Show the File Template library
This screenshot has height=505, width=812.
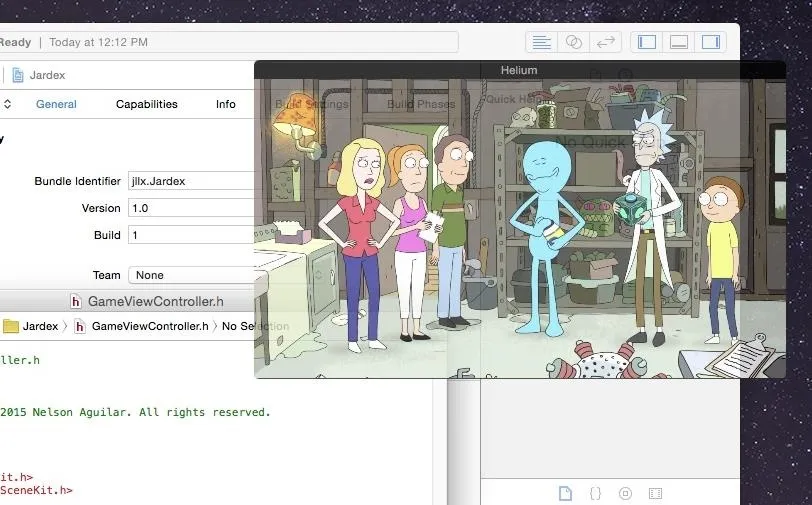pyautogui.click(x=566, y=493)
